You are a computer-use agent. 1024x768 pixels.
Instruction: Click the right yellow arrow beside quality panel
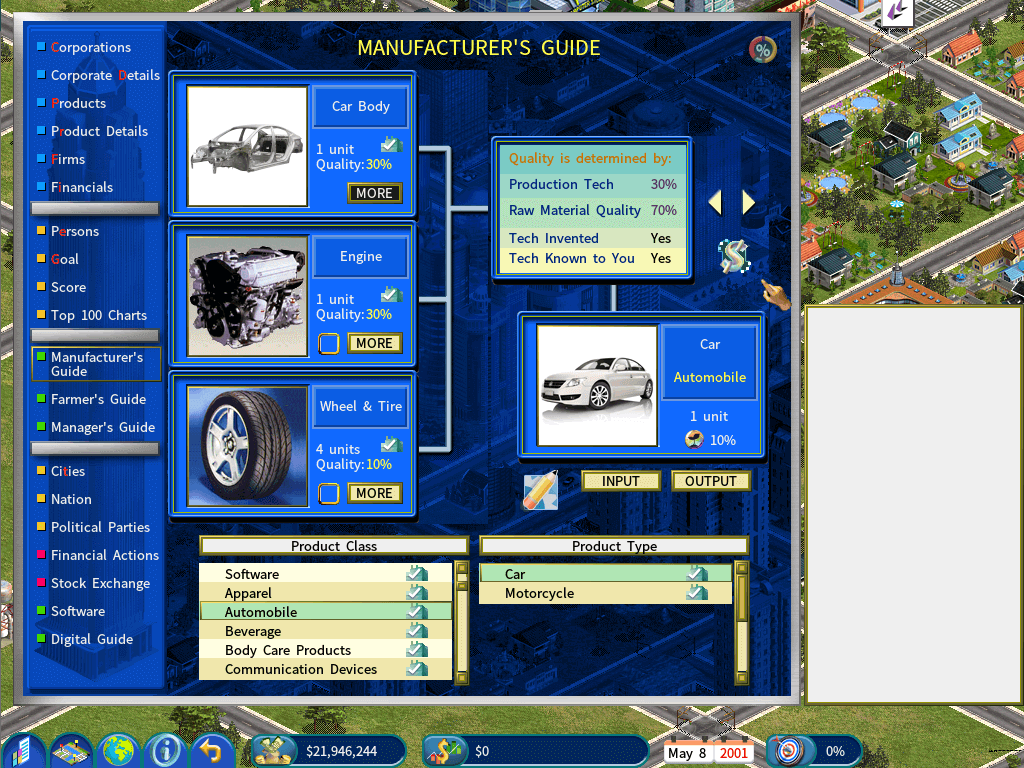748,203
